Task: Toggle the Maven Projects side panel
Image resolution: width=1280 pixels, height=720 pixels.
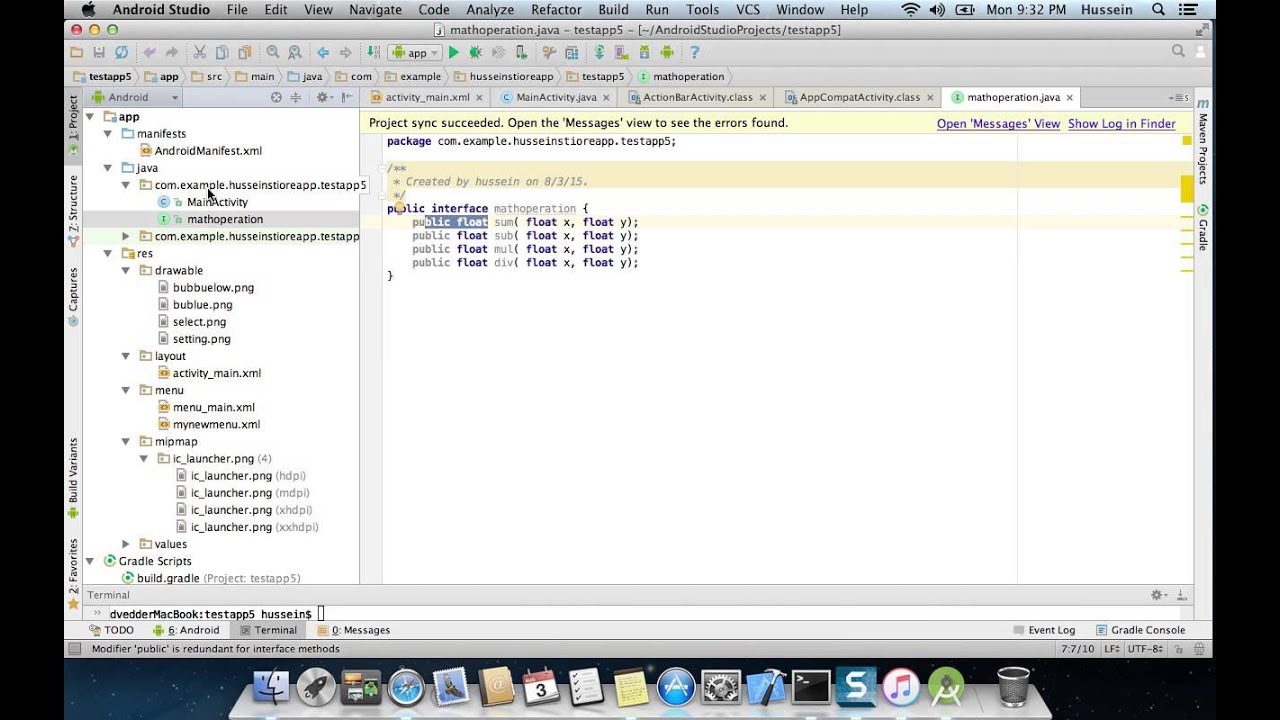Action: point(1203,141)
